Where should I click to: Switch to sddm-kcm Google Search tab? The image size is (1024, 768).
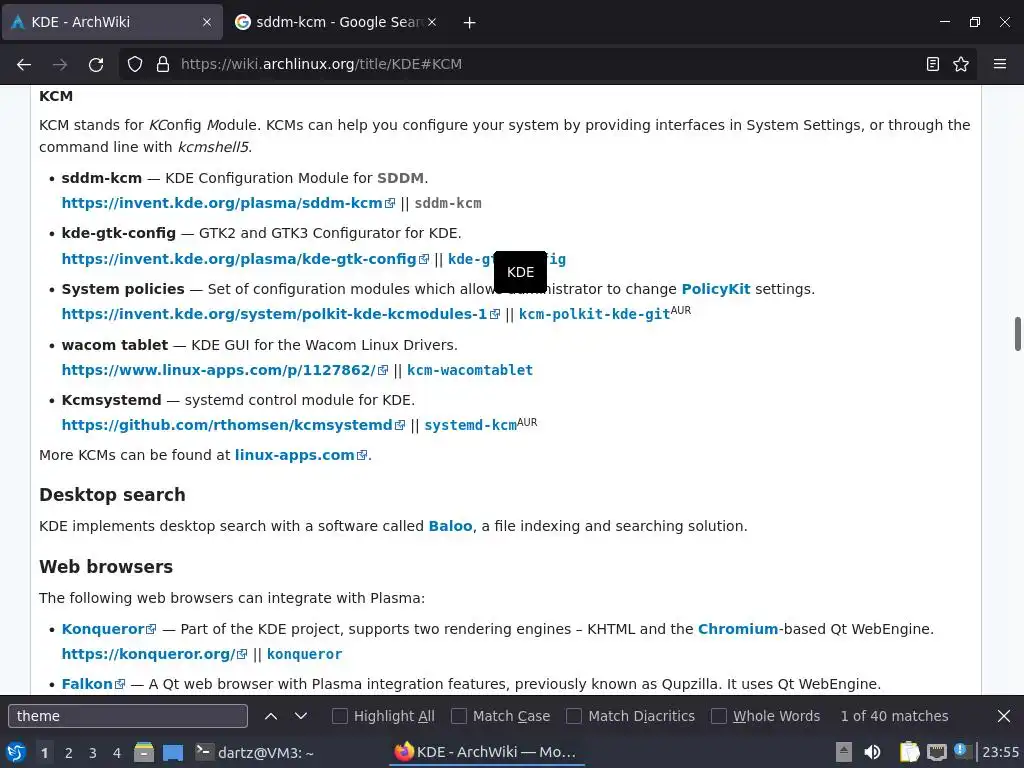pyautogui.click(x=337, y=22)
